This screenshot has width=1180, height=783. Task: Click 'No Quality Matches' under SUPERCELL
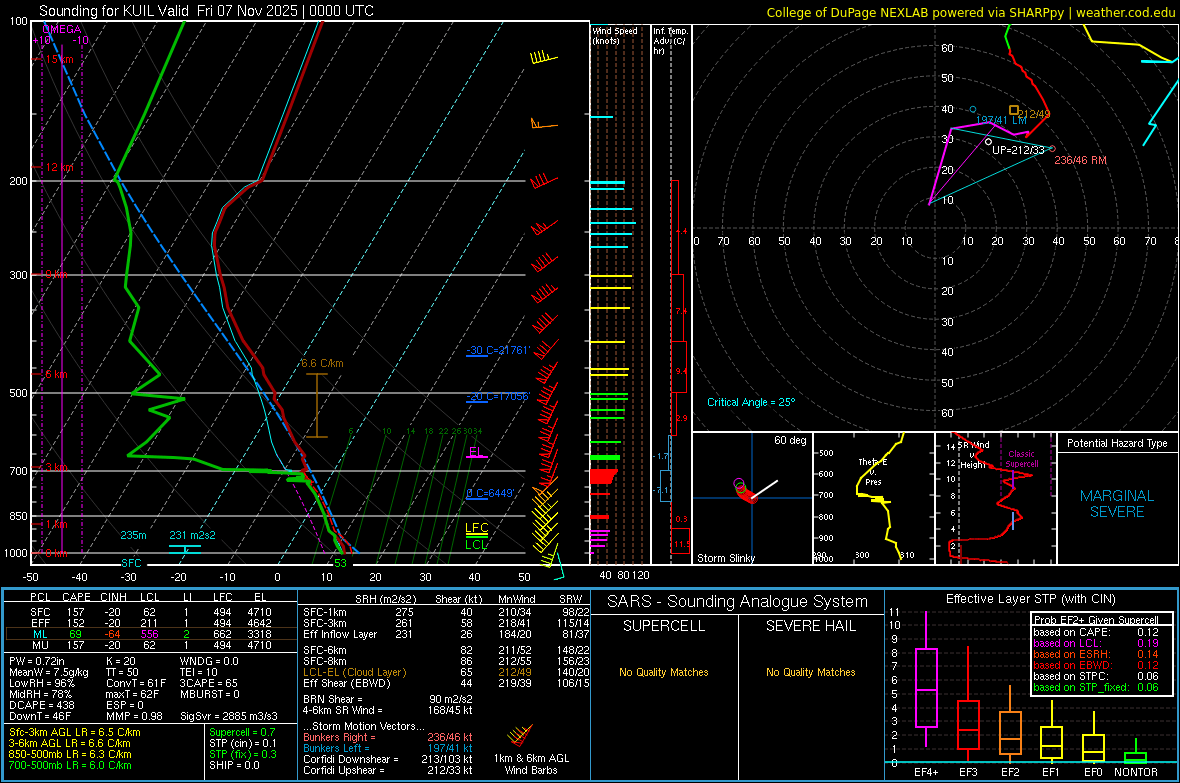(664, 672)
